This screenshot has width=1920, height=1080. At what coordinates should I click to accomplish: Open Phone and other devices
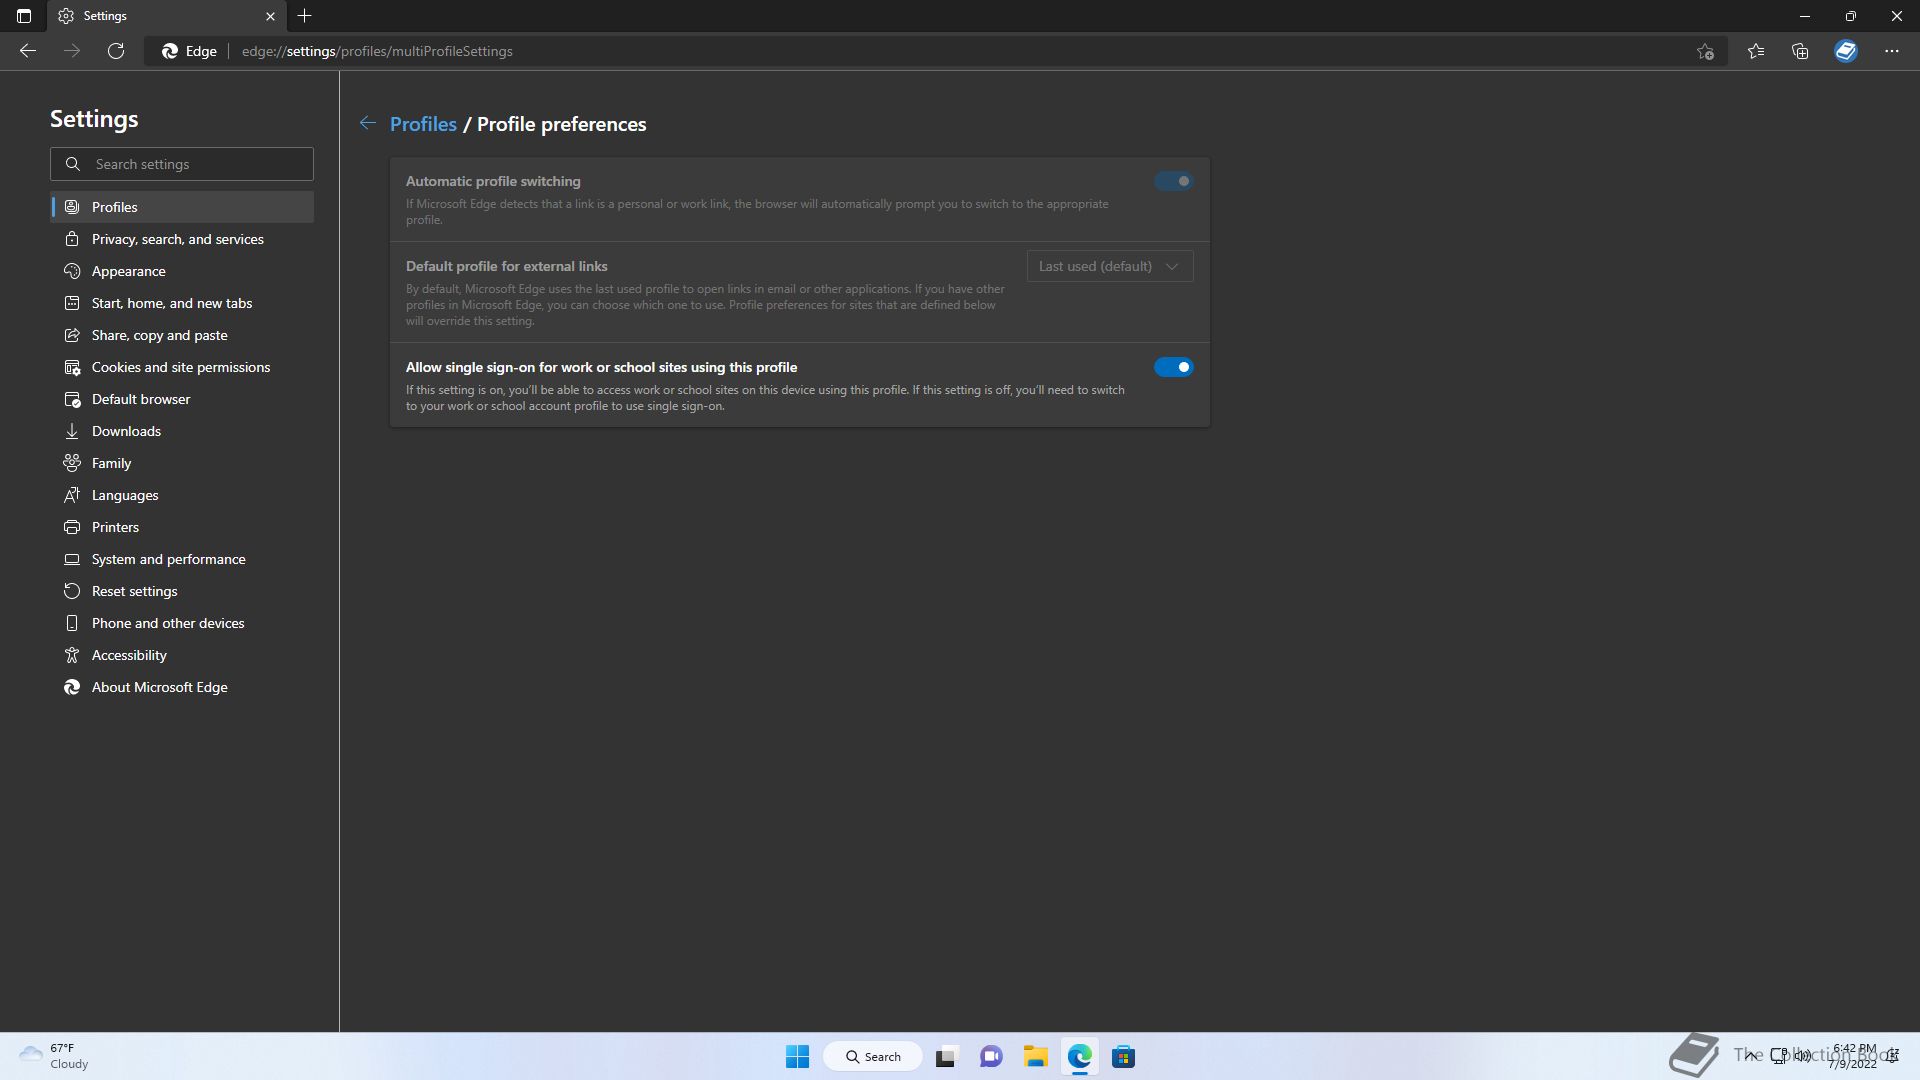click(x=182, y=623)
